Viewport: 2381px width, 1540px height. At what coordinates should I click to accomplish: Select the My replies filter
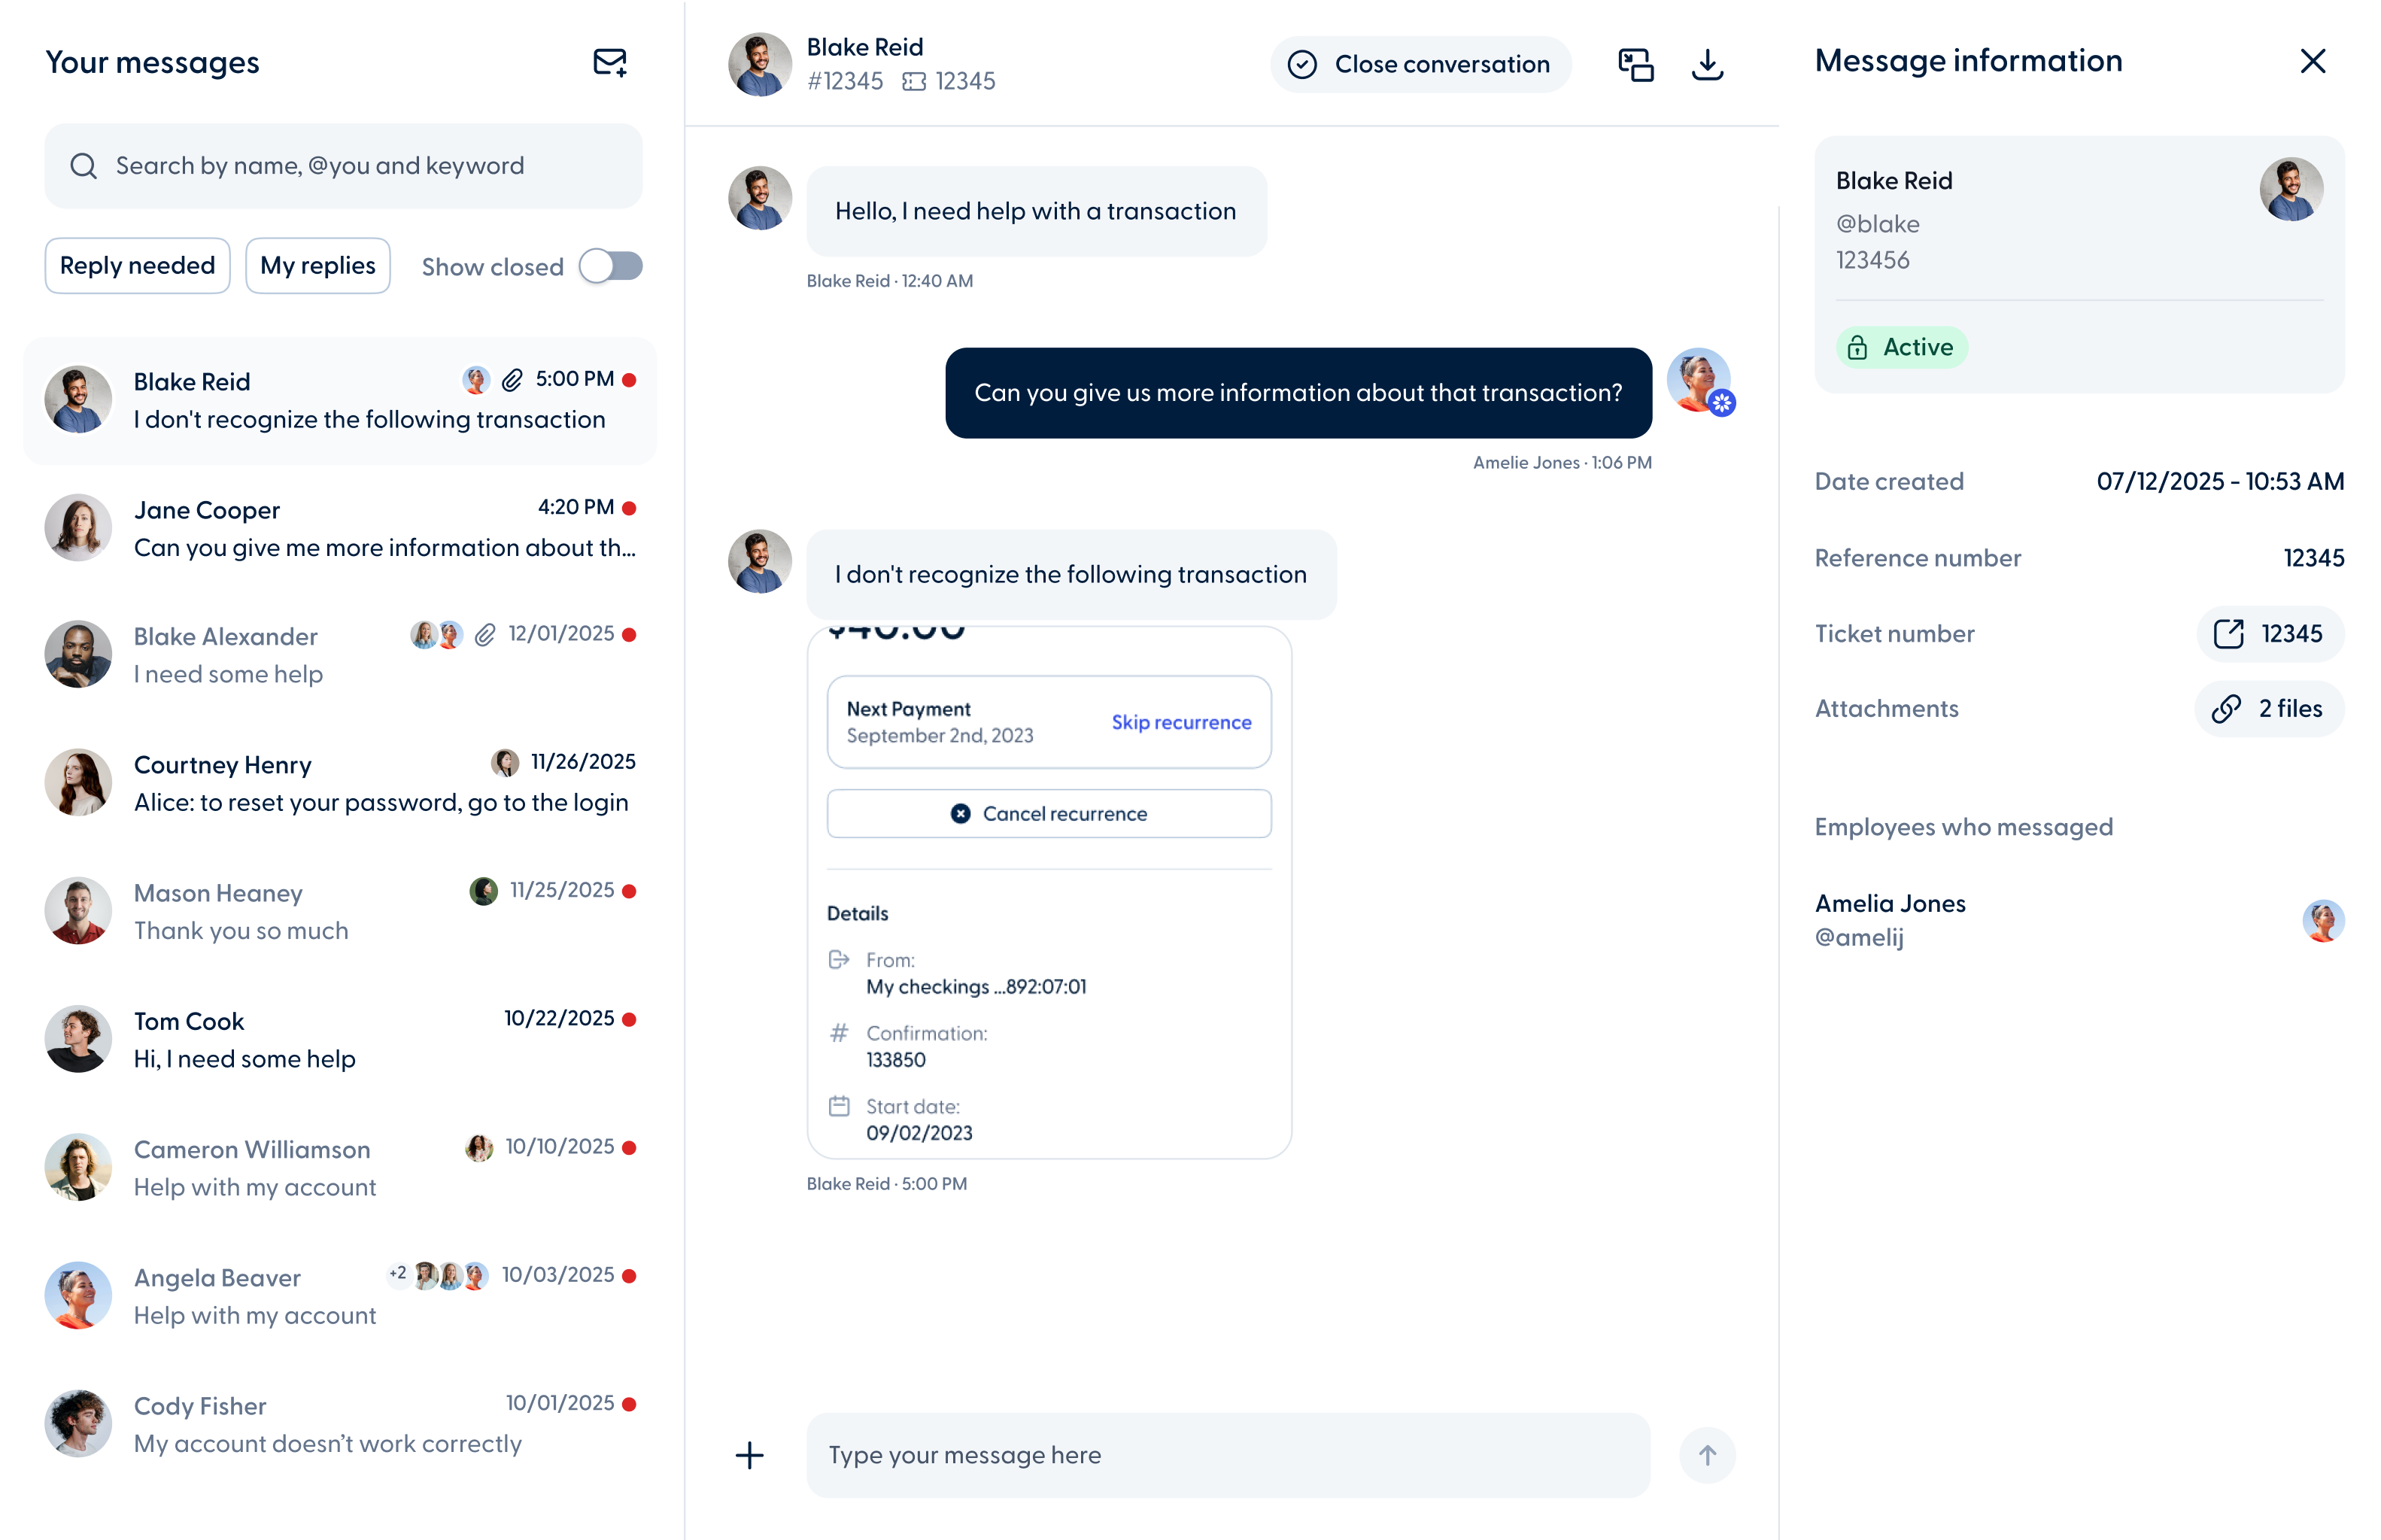pos(317,265)
